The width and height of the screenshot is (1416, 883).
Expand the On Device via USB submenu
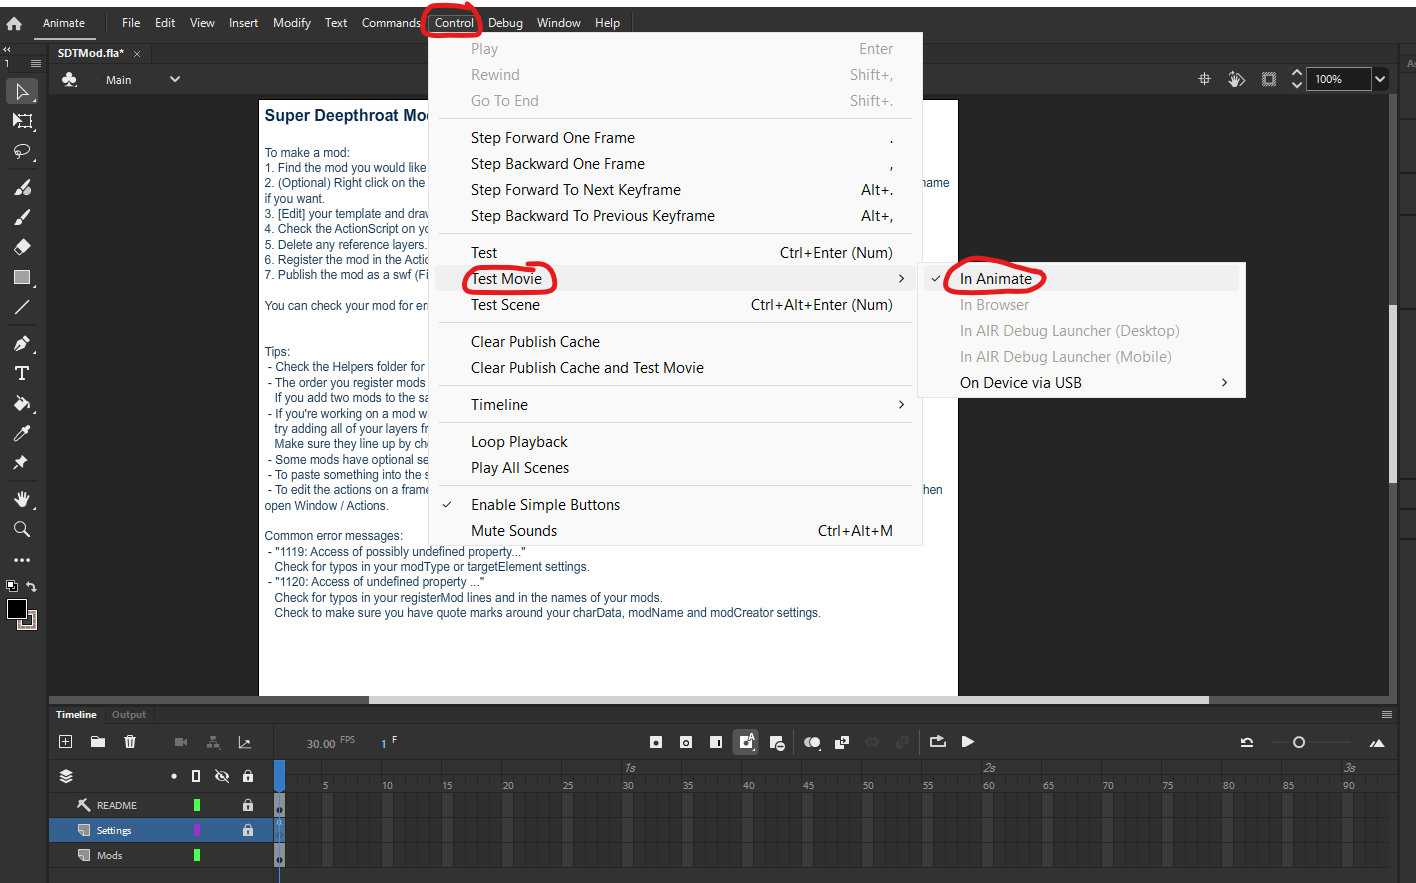[x=1020, y=383]
